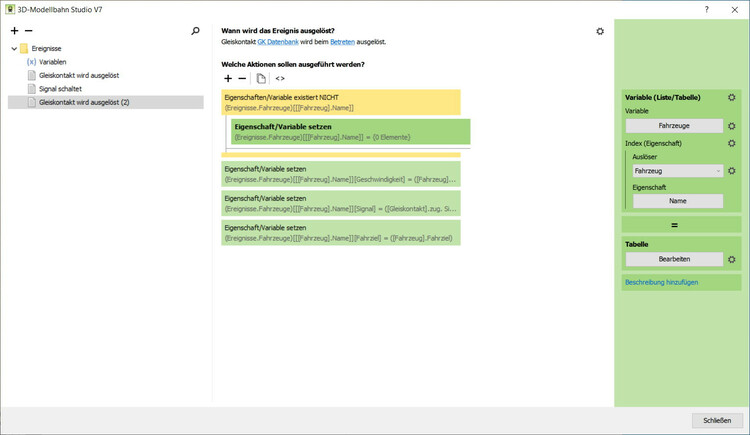
Task: Delete the selected action with the minus icon
Action: click(x=242, y=78)
